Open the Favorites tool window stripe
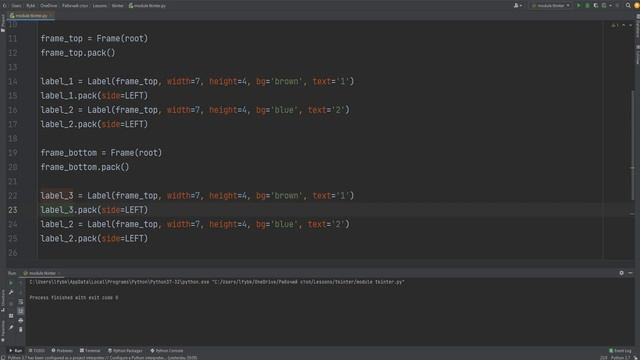Screen dimensions: 640x360 tap(3, 330)
